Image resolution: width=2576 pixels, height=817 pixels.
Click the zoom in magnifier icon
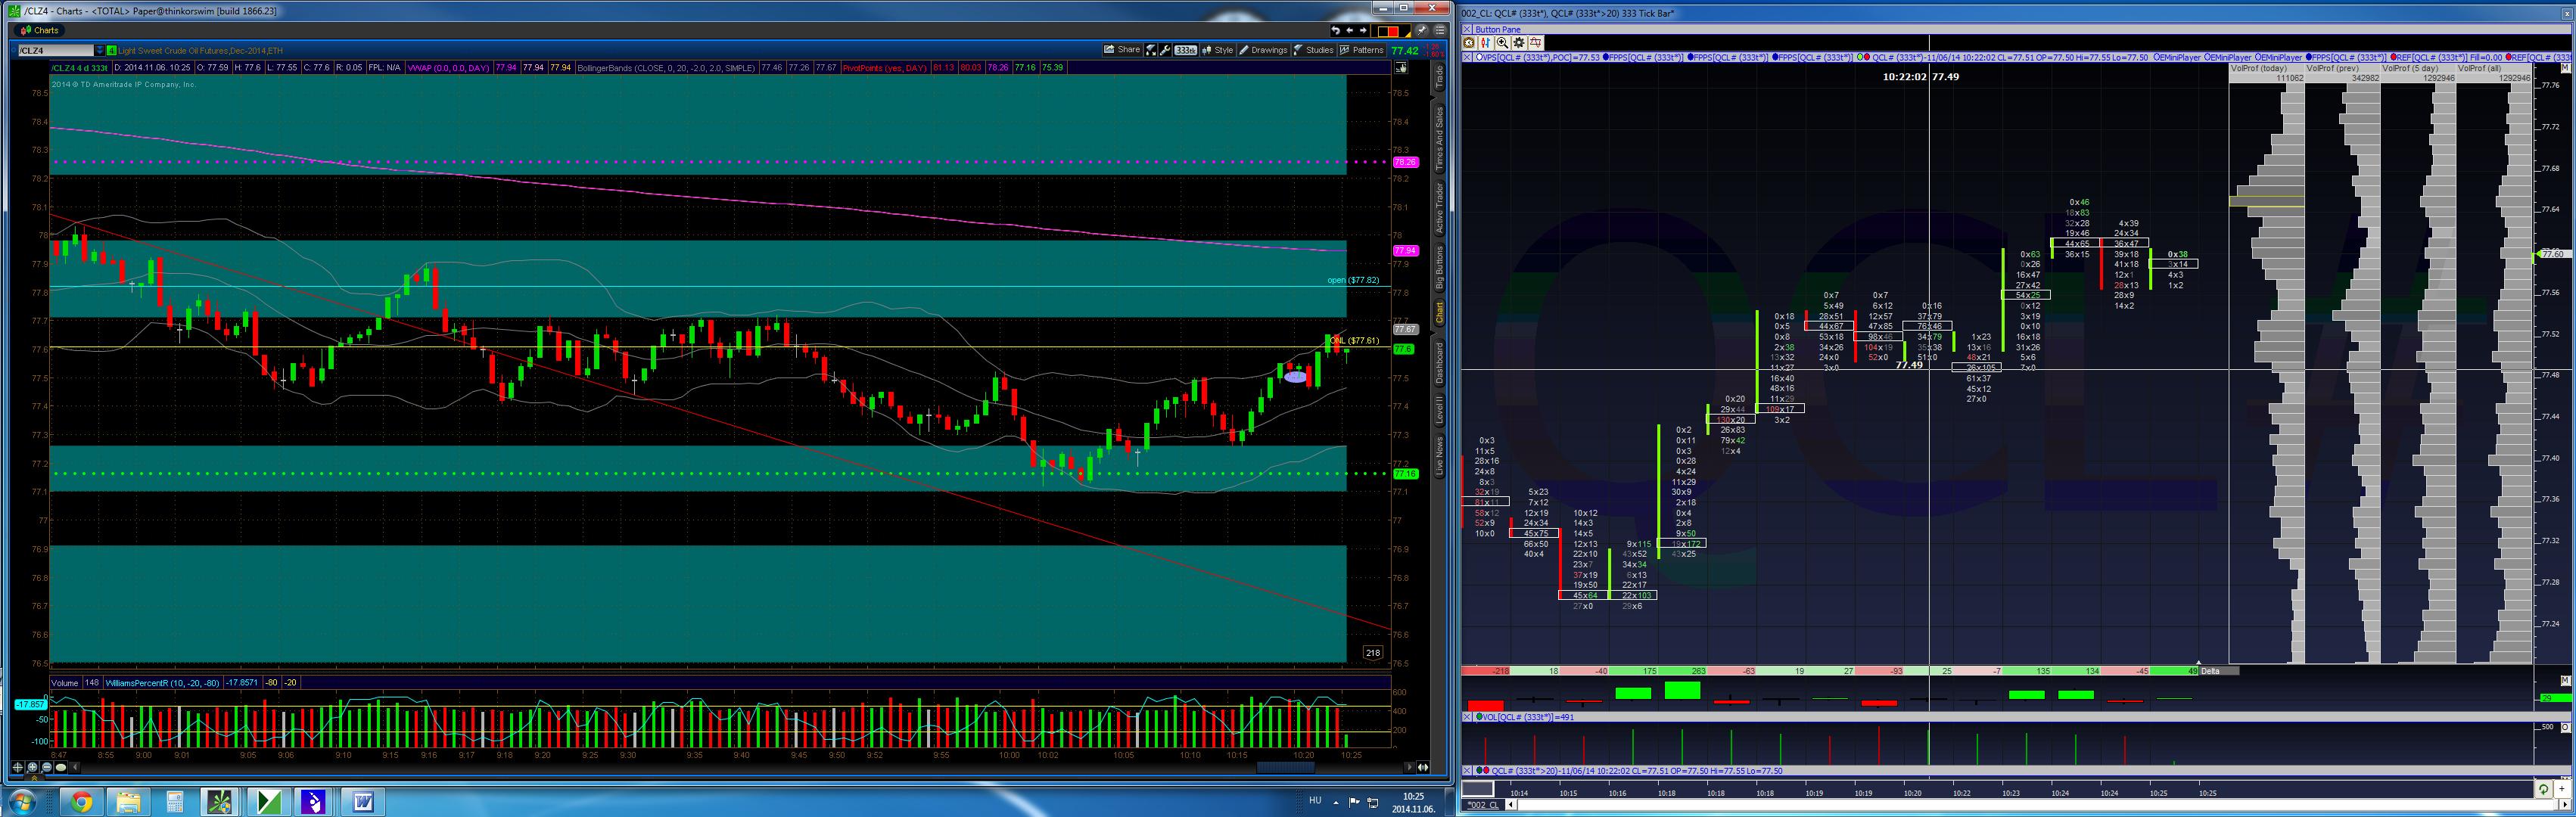(x=32, y=768)
